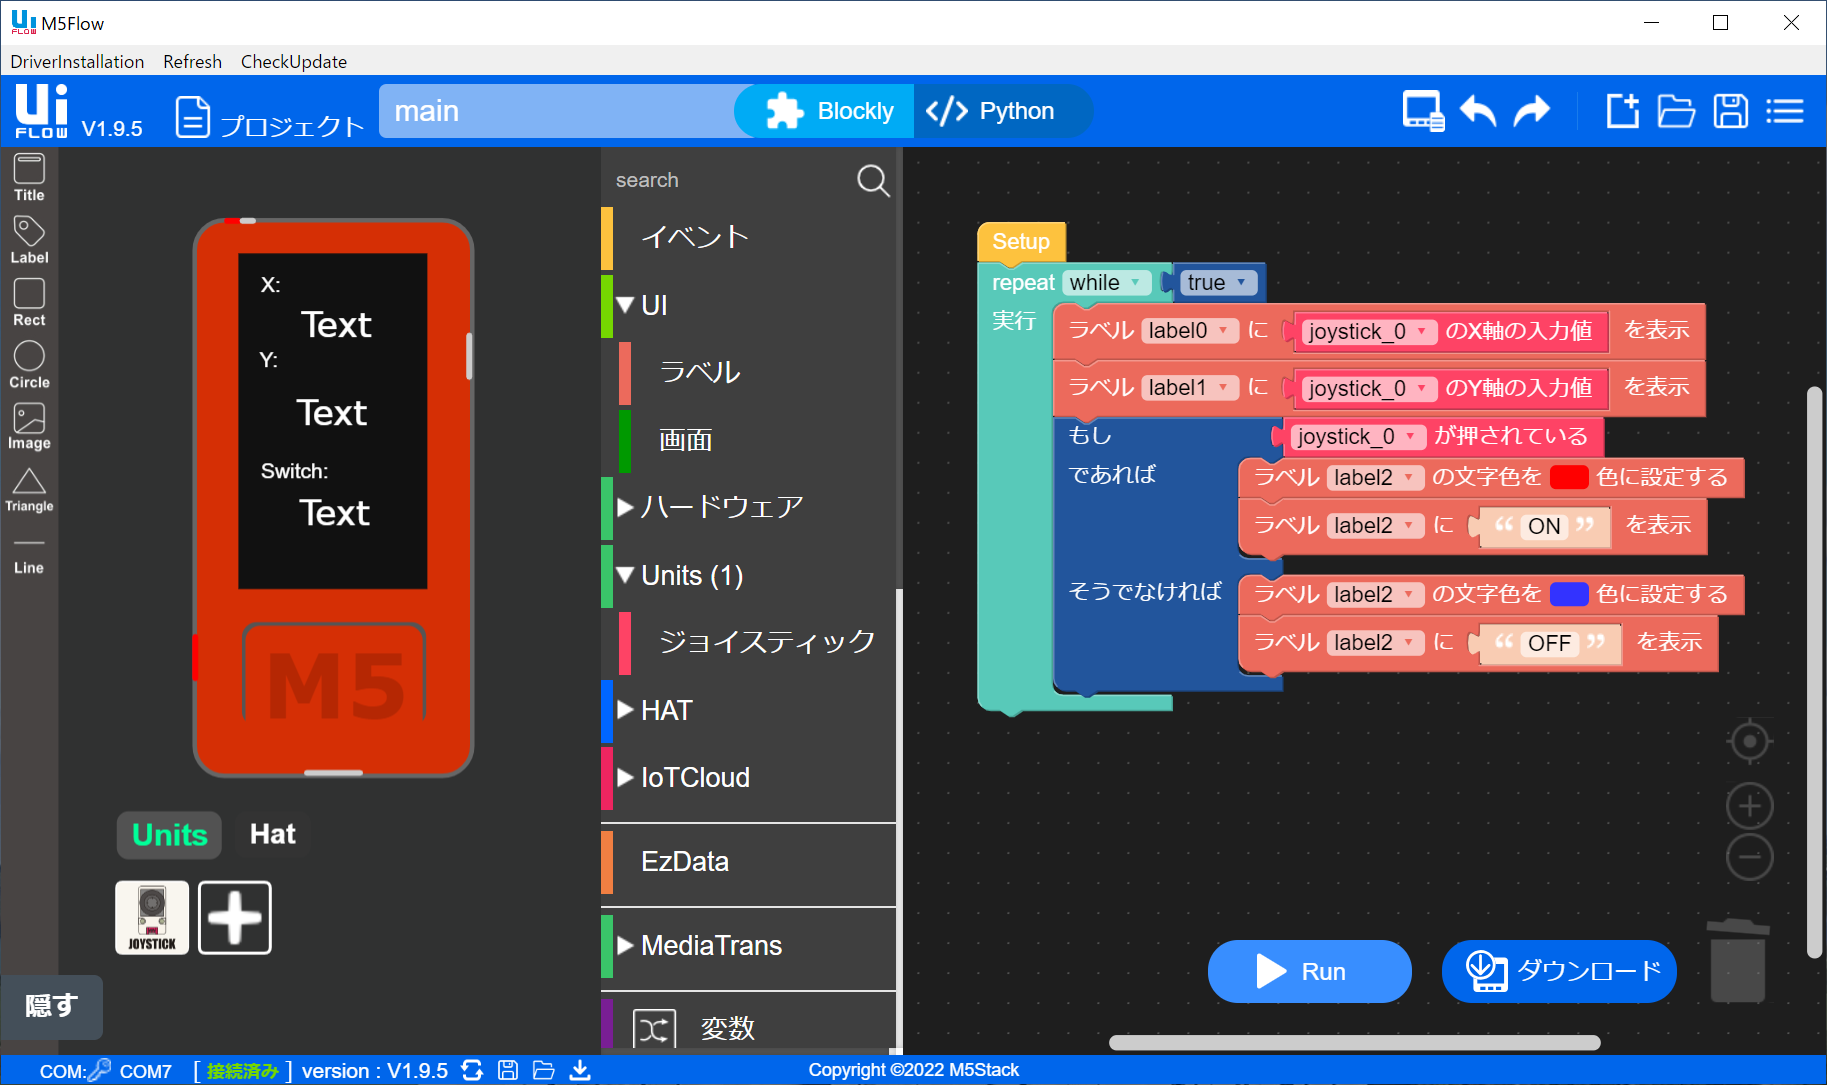Select the Circle shape tool
The height and width of the screenshot is (1085, 1827).
coord(29,364)
